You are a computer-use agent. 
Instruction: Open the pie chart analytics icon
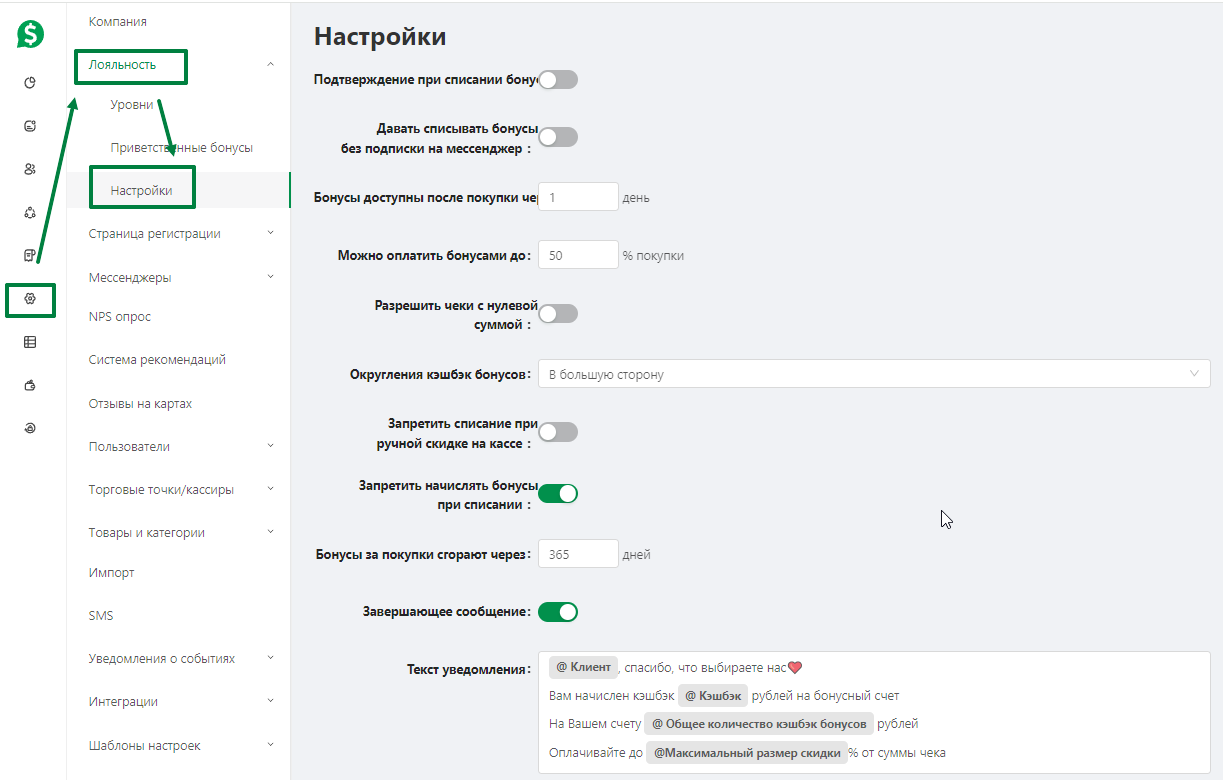[30, 83]
